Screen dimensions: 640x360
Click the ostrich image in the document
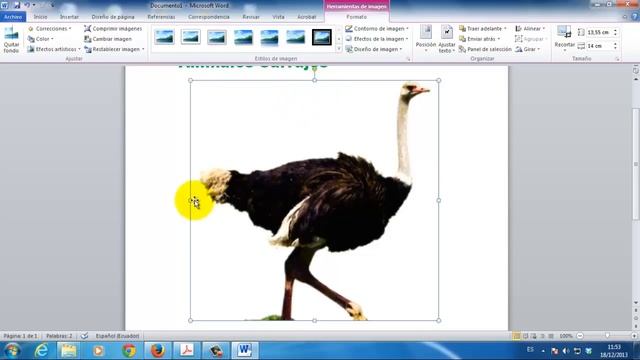314,200
